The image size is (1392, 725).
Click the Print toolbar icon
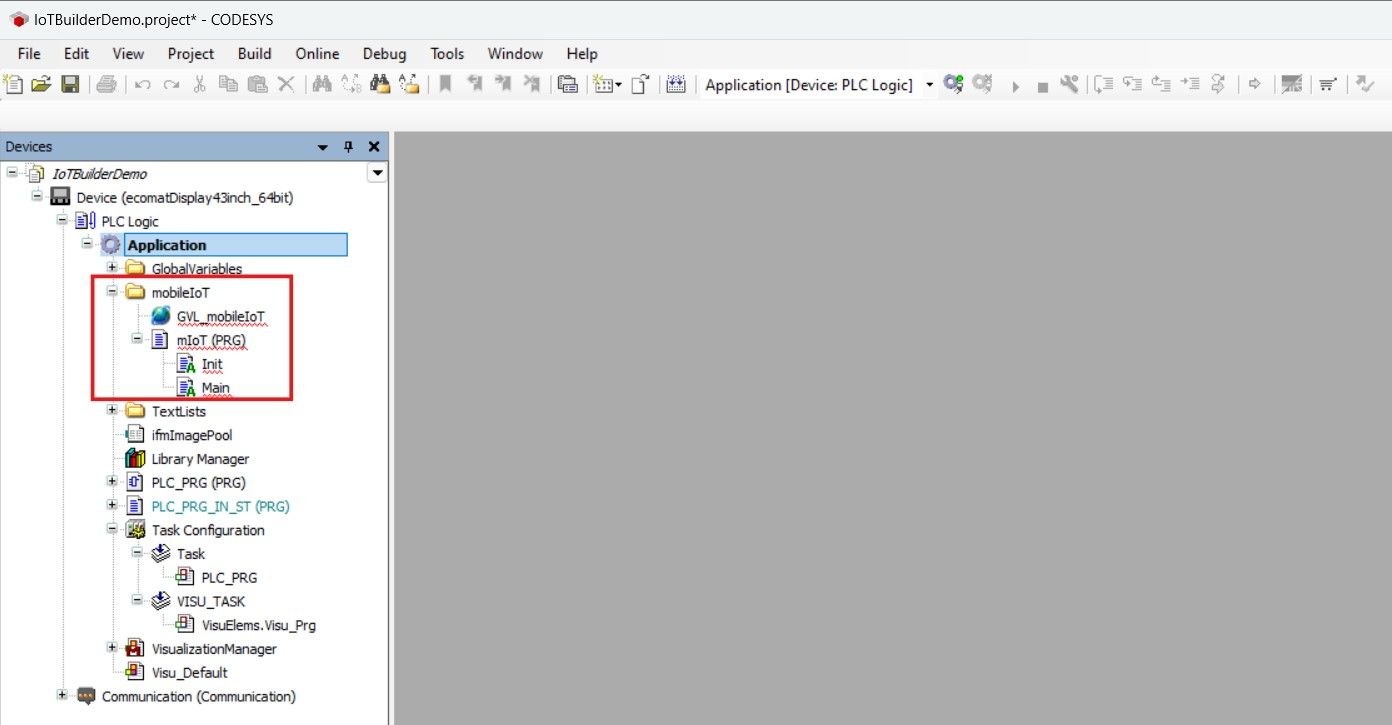pos(107,85)
